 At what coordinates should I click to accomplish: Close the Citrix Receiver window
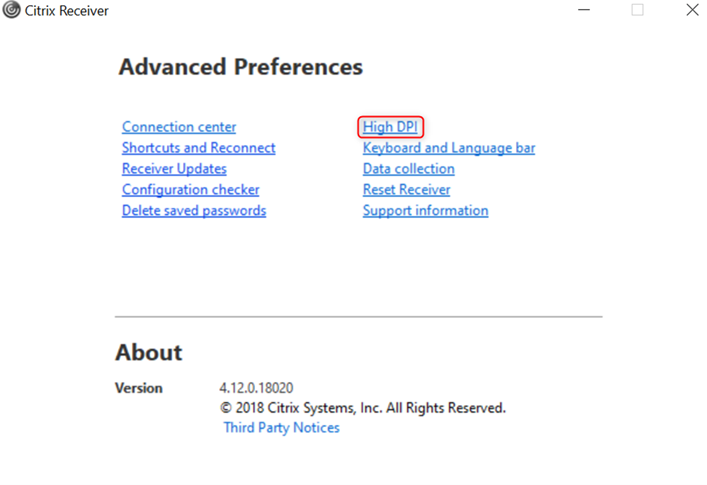pos(693,9)
